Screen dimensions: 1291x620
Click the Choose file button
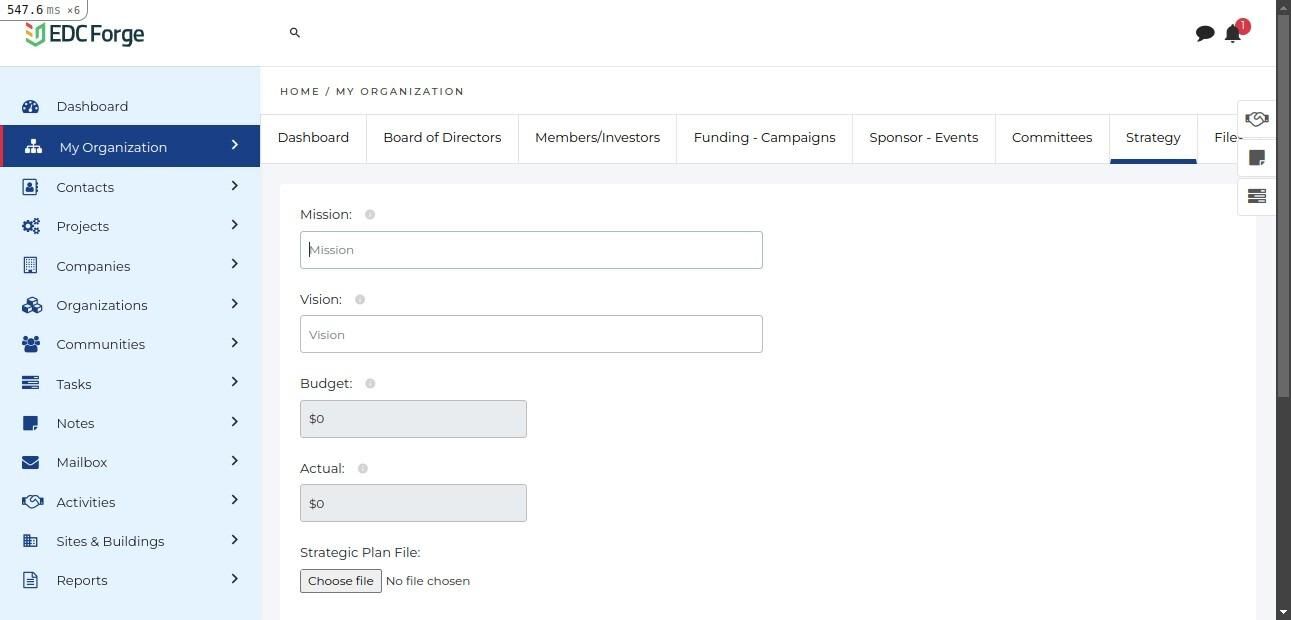point(341,581)
